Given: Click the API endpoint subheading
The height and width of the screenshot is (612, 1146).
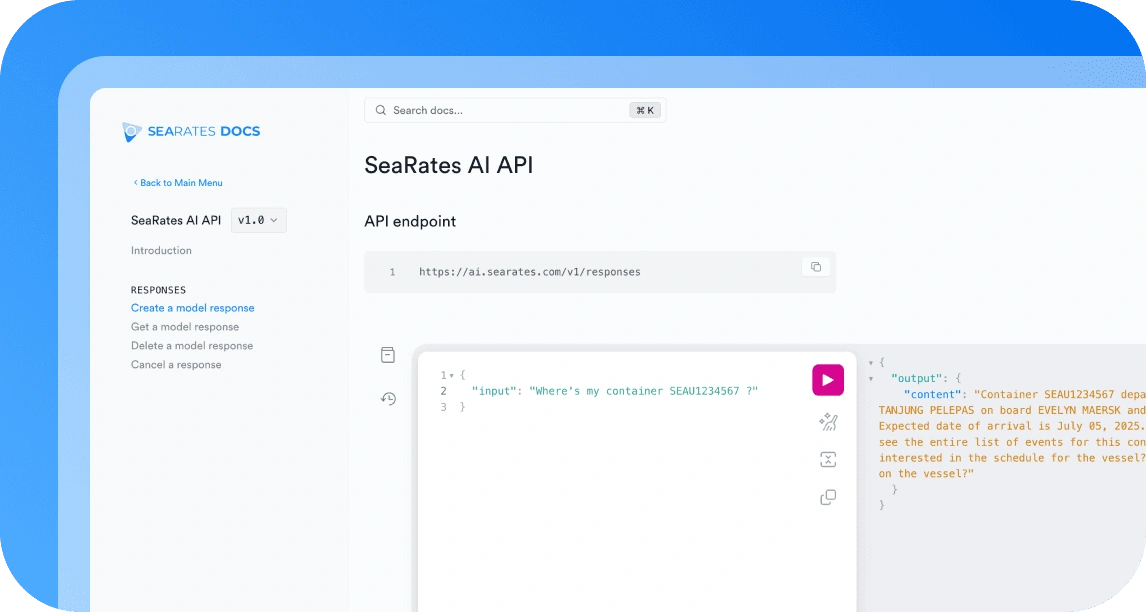Looking at the screenshot, I should pos(410,222).
